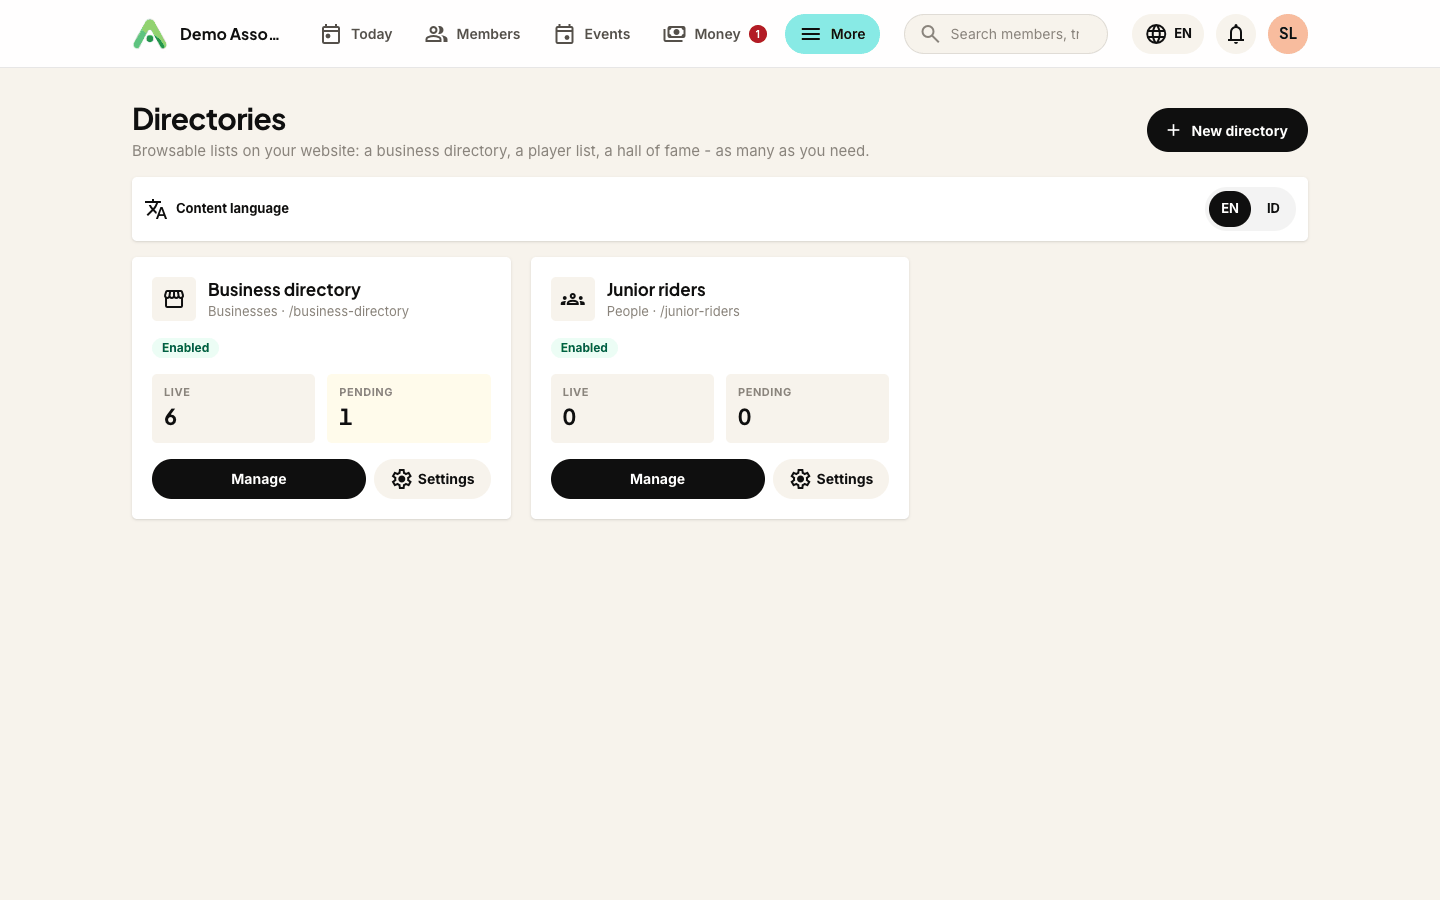Click the "Content language" label
Viewport: 1440px width, 900px height.
point(232,209)
